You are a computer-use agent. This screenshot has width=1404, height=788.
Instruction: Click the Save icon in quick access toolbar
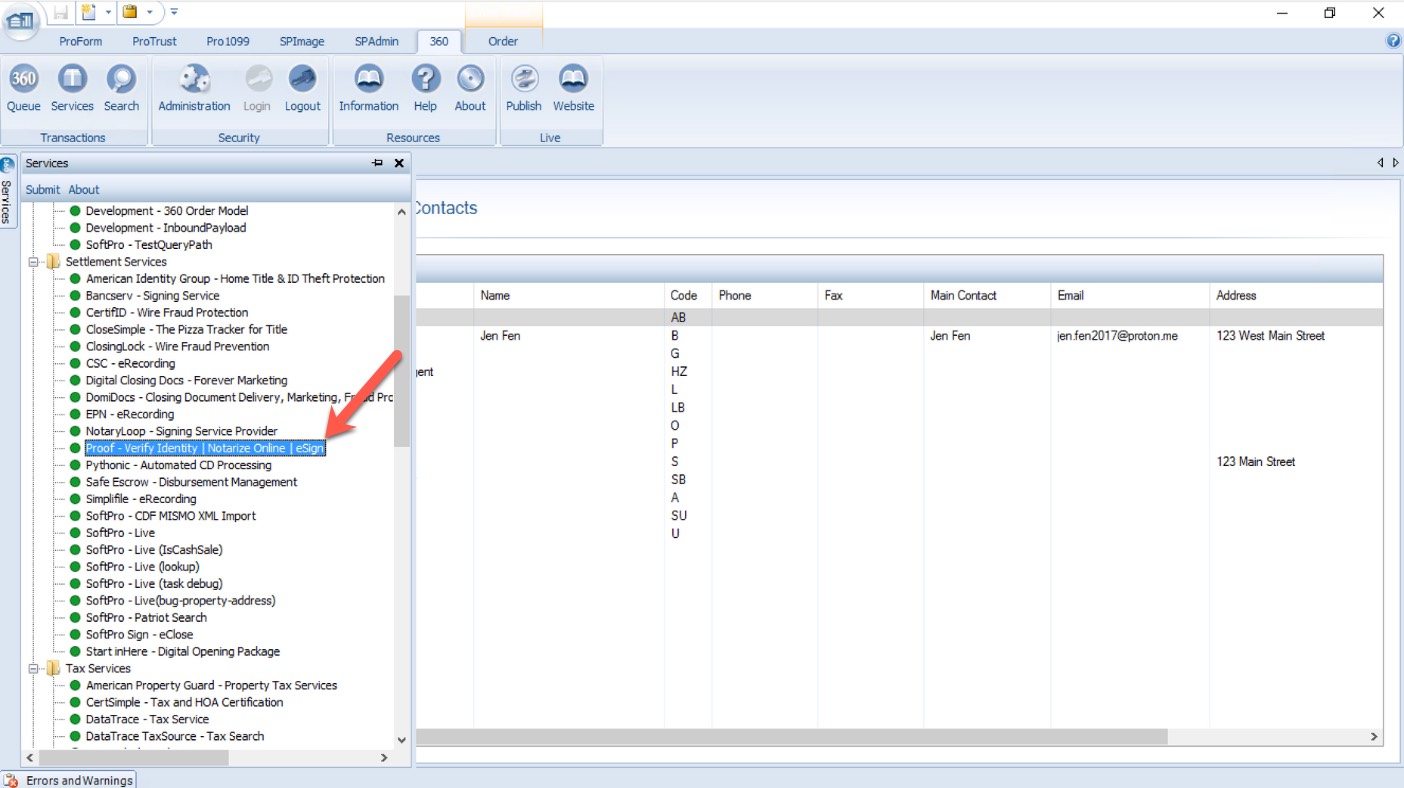coord(62,12)
